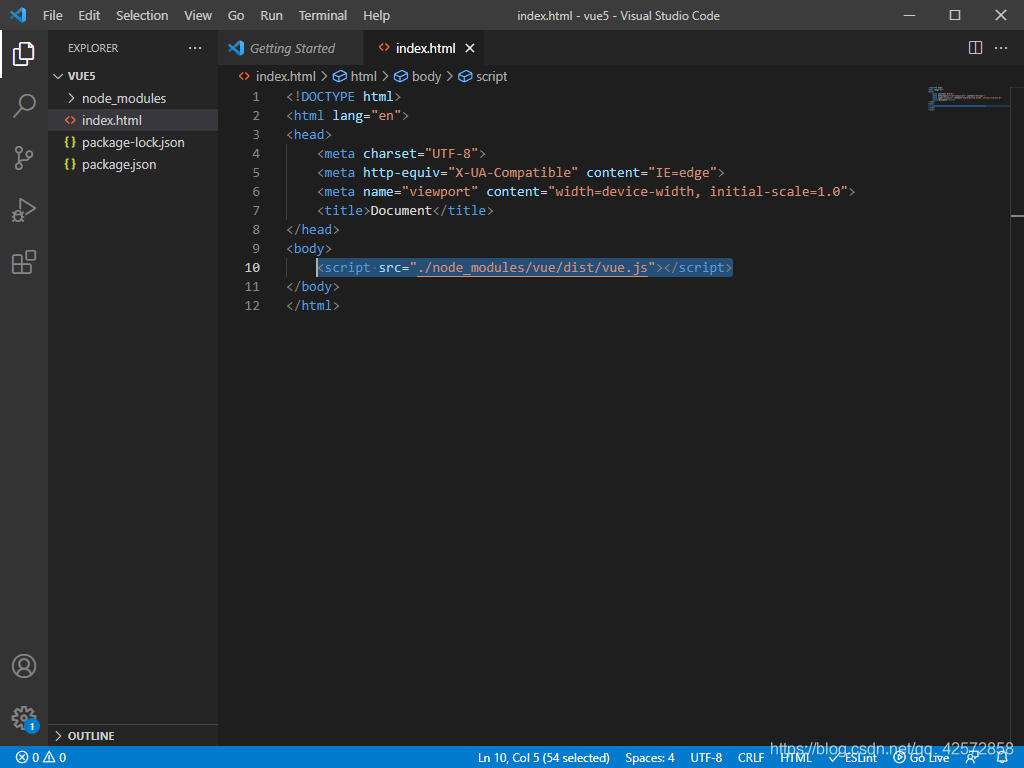
Task: Open the Selection menu
Action: coord(142,15)
